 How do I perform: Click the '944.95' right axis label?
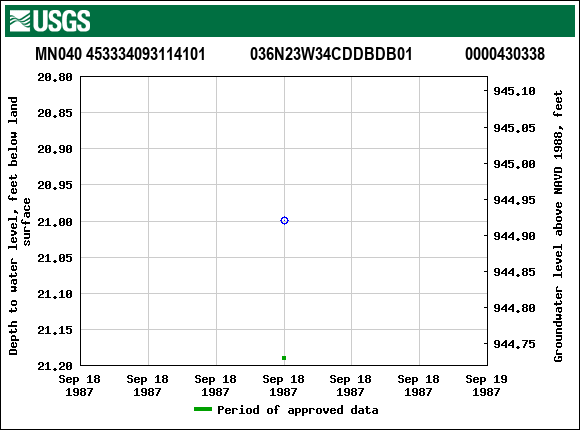[x=515, y=200]
